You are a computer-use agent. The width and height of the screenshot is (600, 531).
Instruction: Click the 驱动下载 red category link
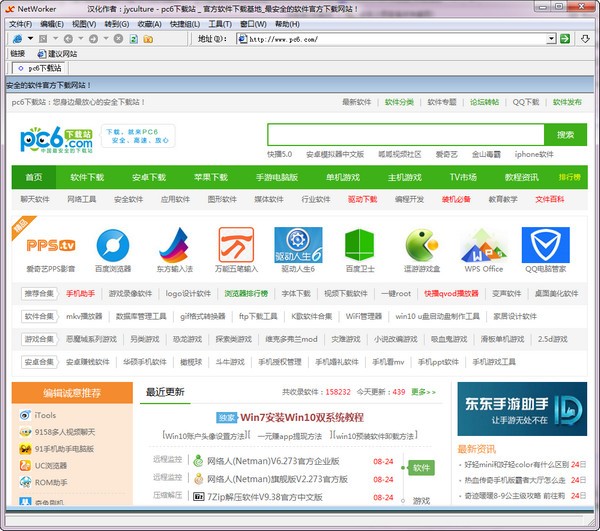(362, 199)
